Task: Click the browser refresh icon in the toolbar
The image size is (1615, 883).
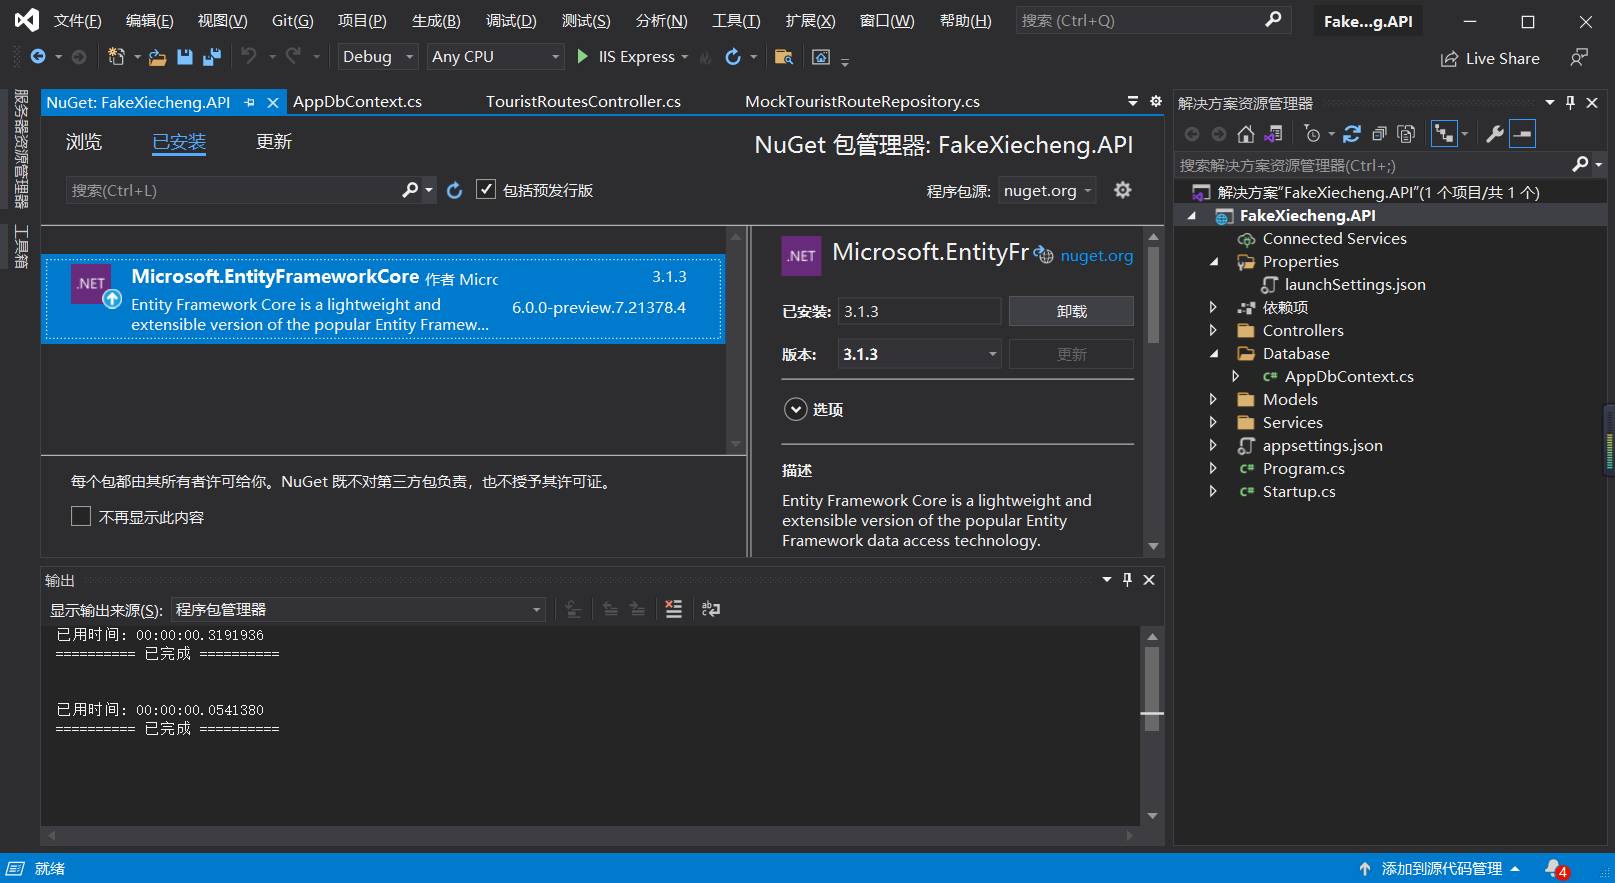Action: [x=733, y=57]
